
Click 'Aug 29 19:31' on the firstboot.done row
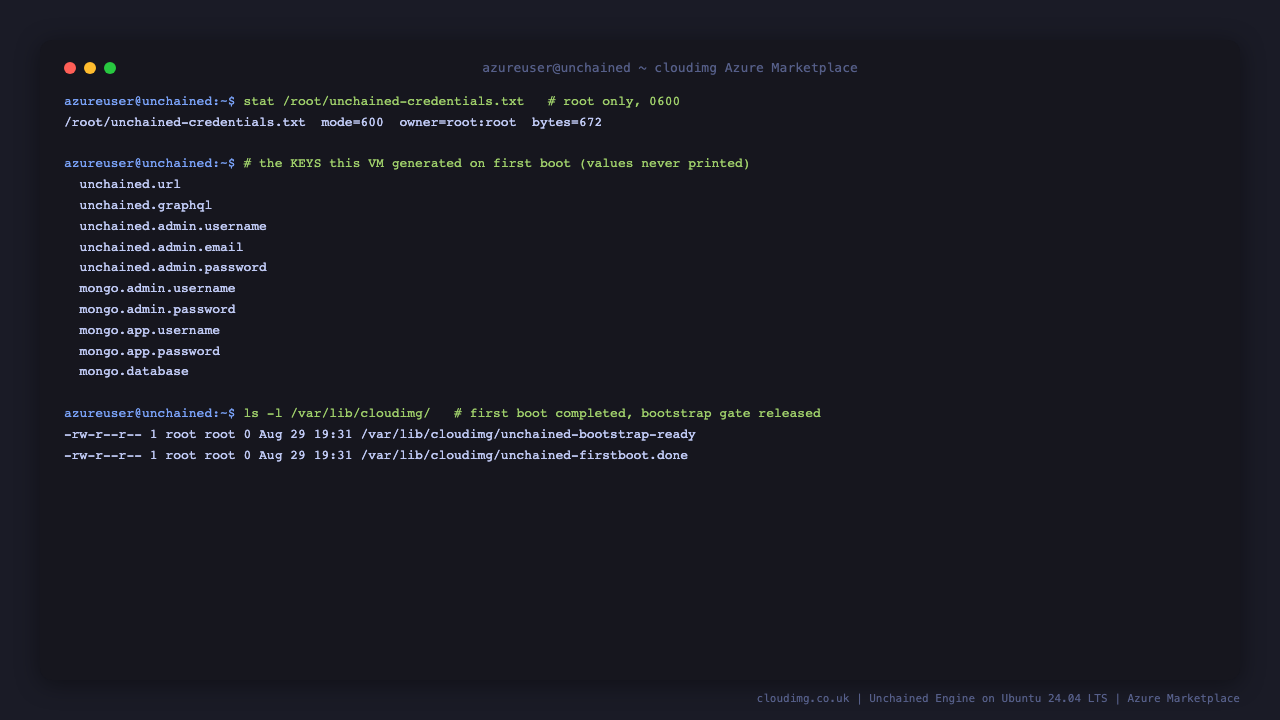[305, 456]
